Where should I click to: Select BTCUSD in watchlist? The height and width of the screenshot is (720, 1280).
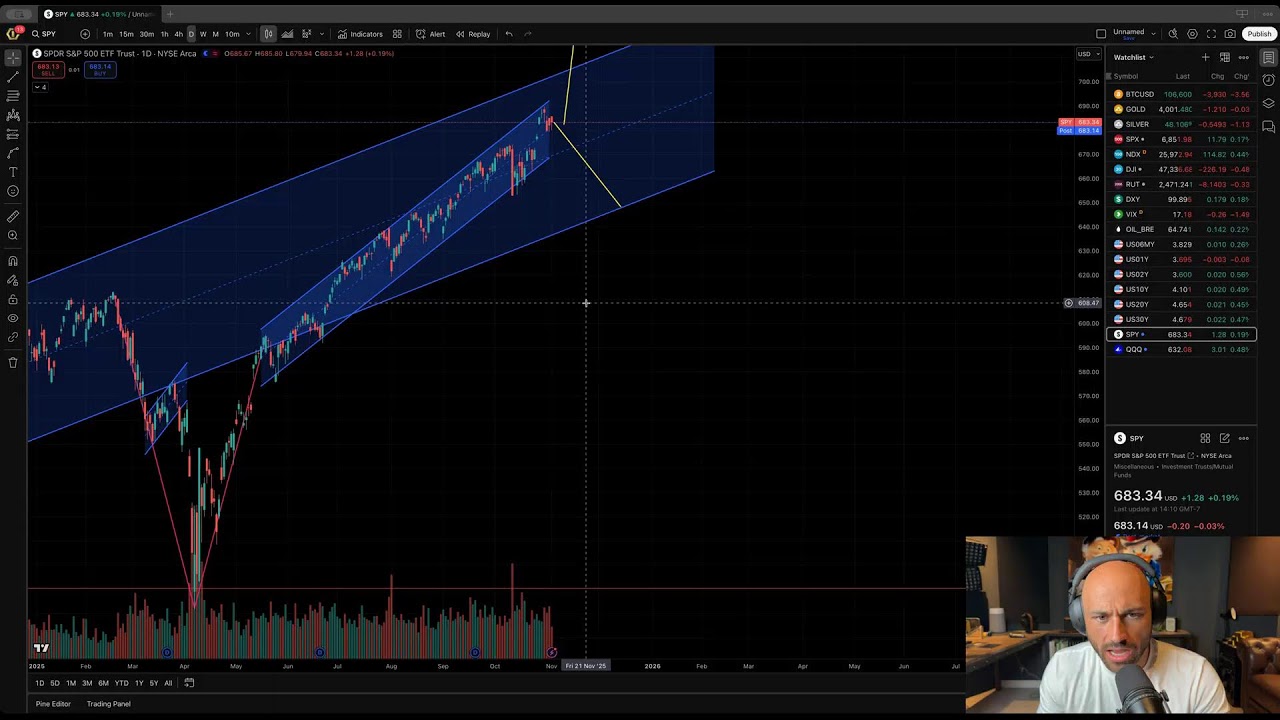click(x=1181, y=94)
